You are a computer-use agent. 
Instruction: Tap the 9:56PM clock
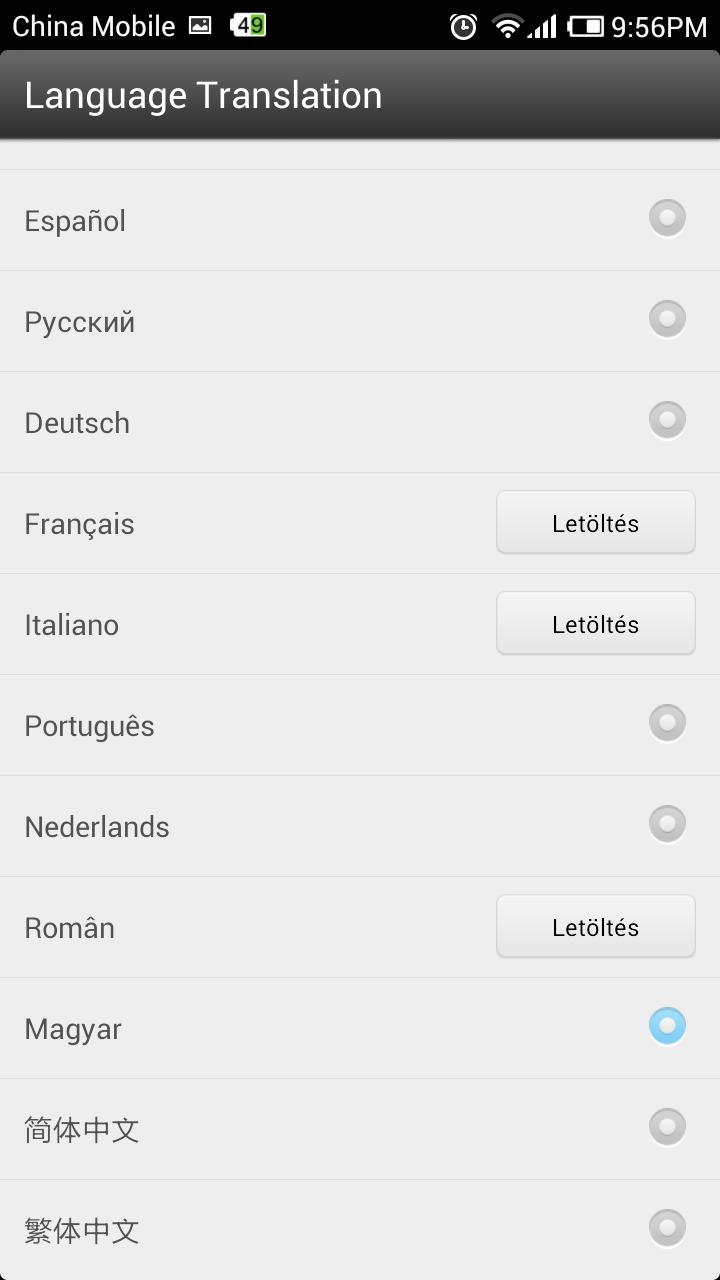coord(659,27)
